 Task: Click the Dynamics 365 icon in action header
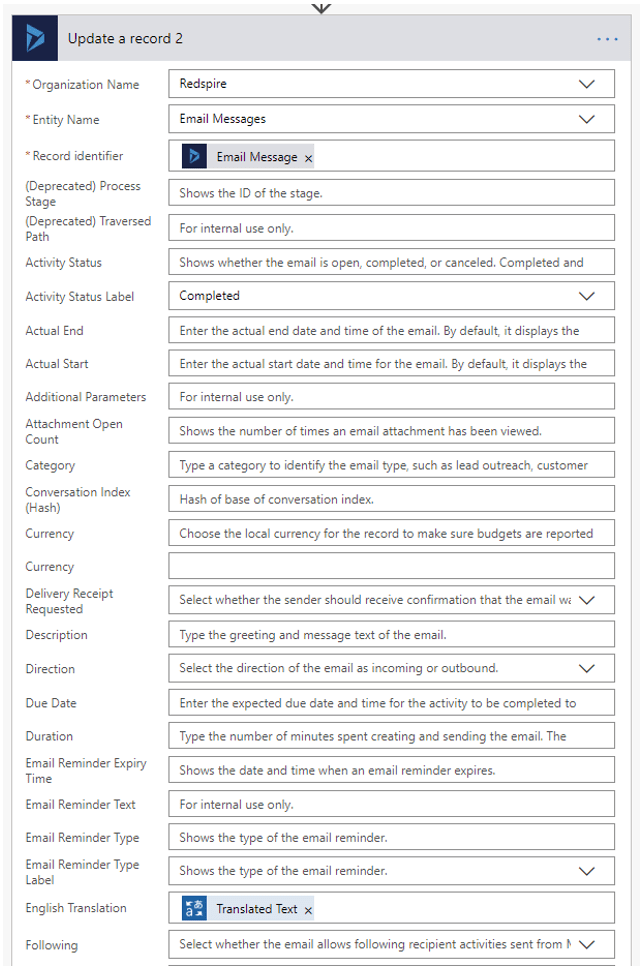[35, 39]
